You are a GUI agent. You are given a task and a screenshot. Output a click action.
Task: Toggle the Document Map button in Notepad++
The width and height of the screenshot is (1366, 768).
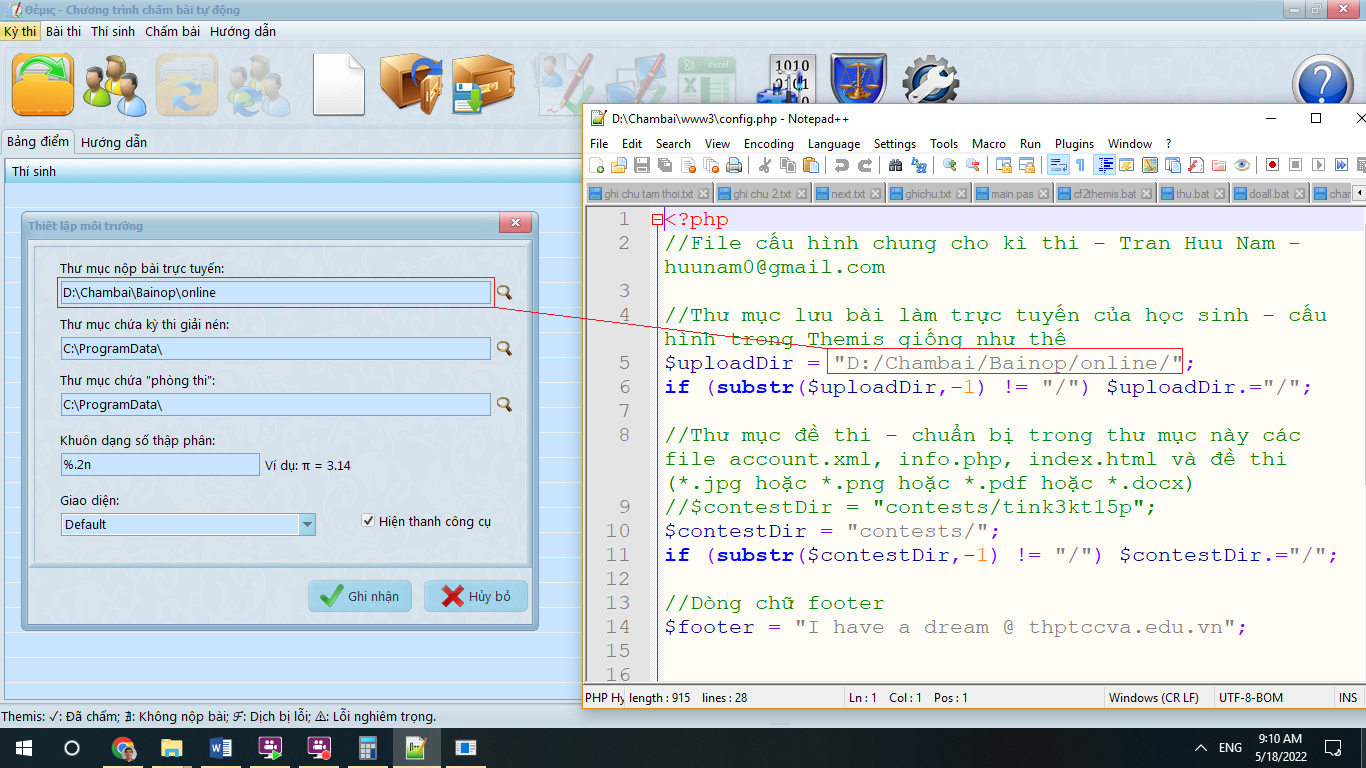[x=1150, y=165]
